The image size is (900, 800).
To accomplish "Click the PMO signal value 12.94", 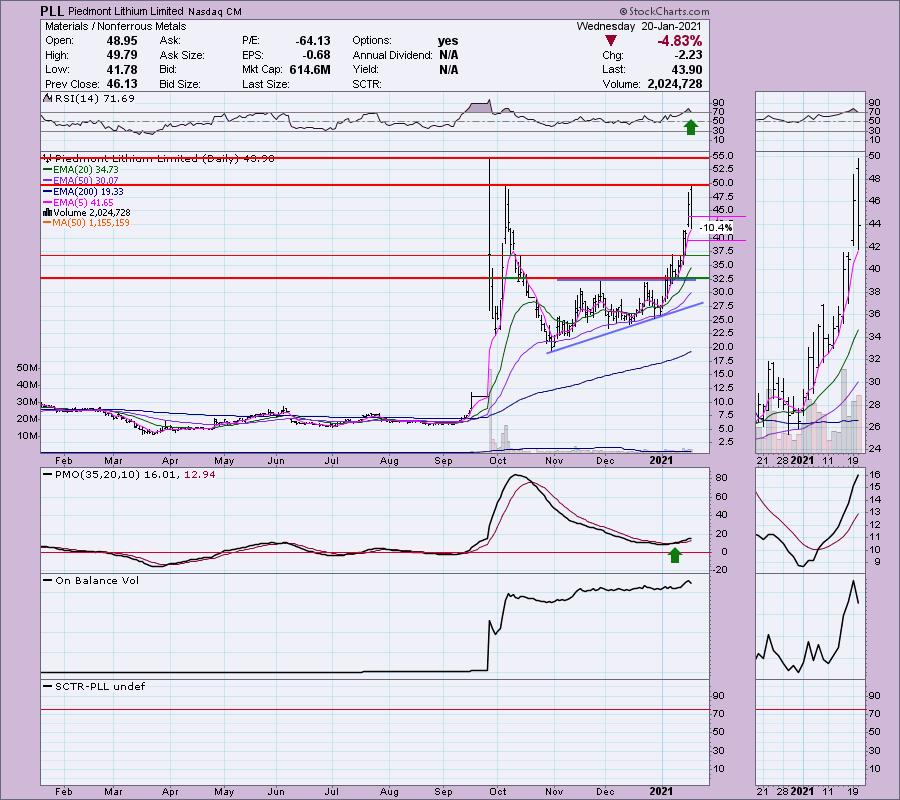I will [x=200, y=475].
